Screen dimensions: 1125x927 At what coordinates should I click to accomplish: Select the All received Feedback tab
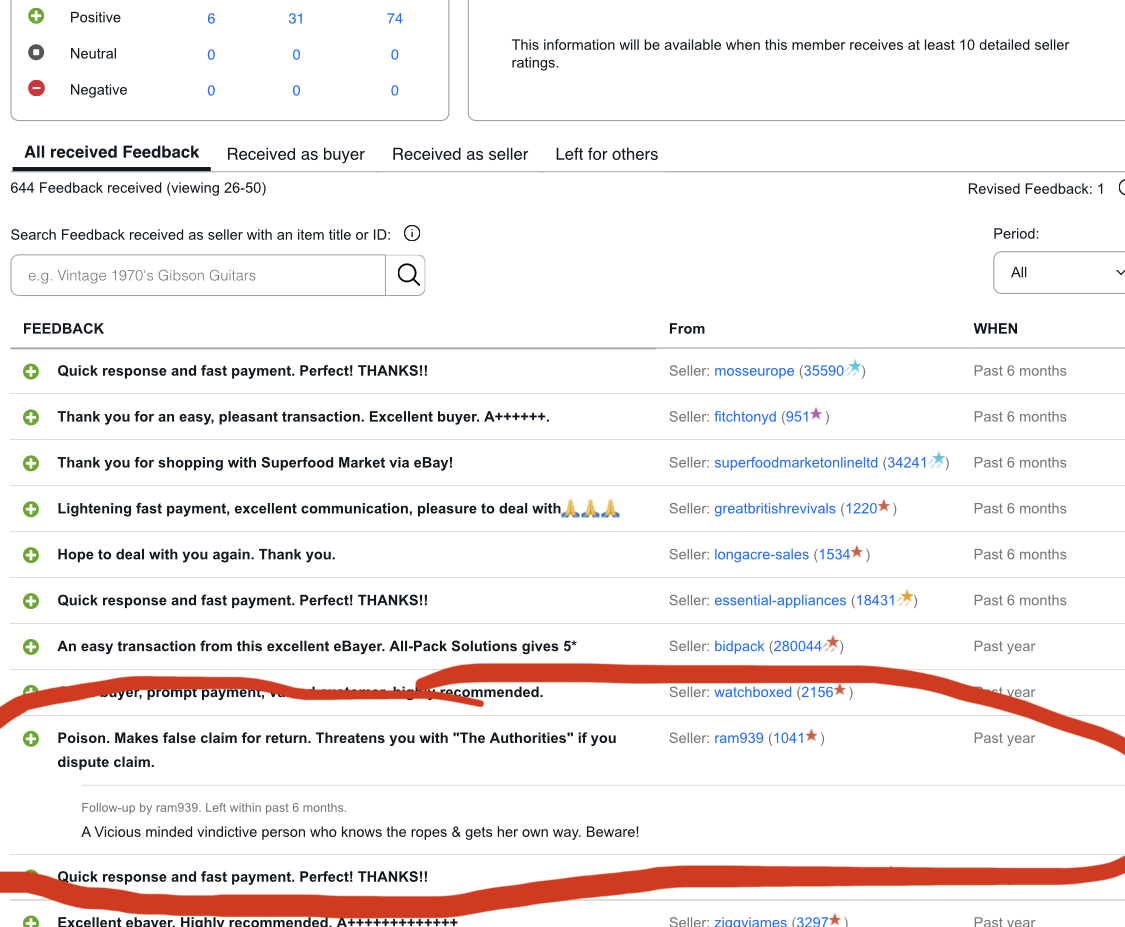[112, 153]
